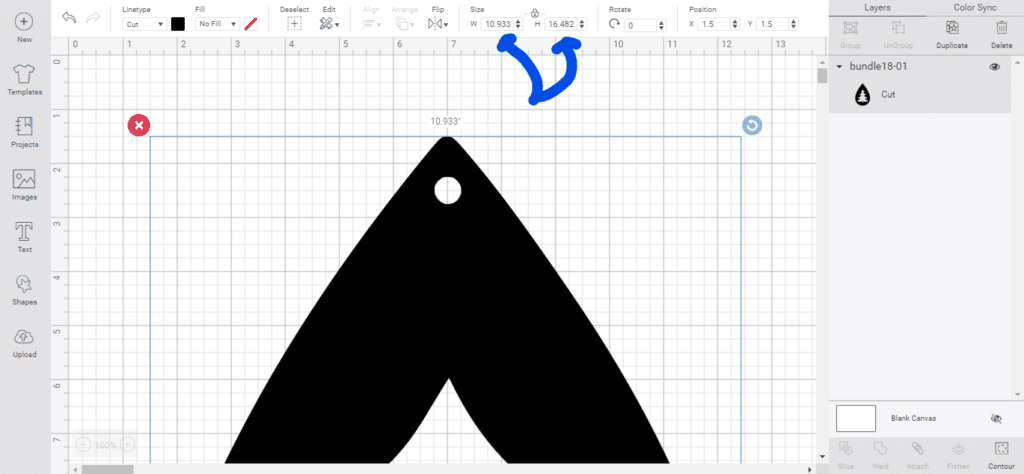Open the Templates panel
1024x474 pixels.
click(x=25, y=74)
